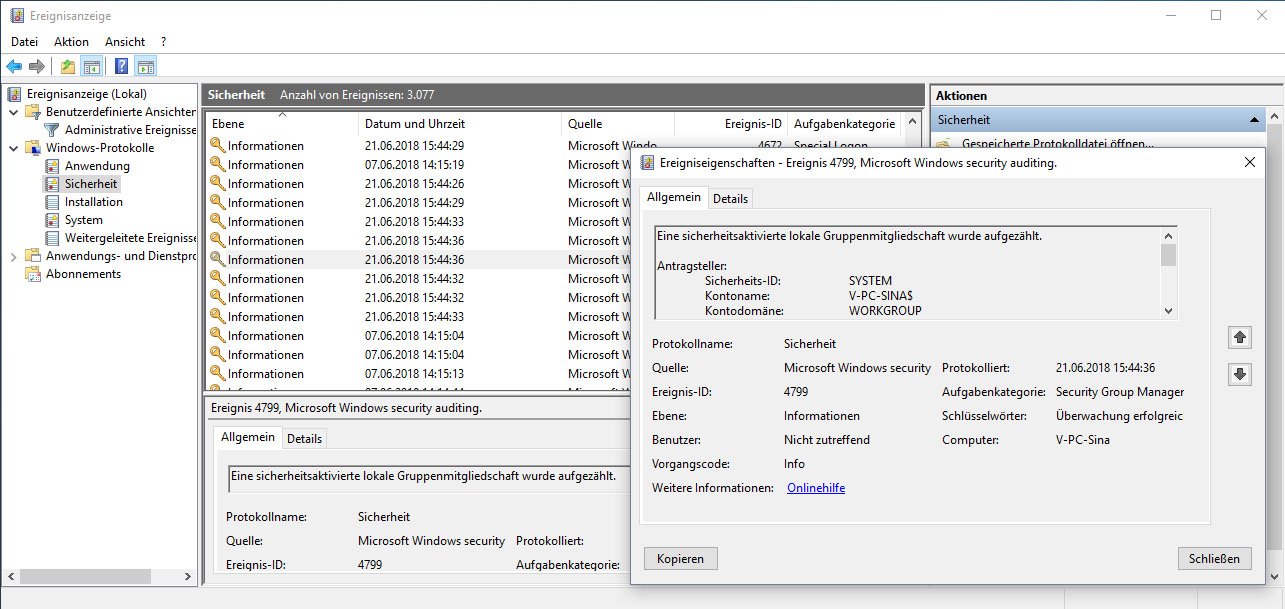1285x609 pixels.
Task: Open Help using the question mark icon
Action: (122, 66)
